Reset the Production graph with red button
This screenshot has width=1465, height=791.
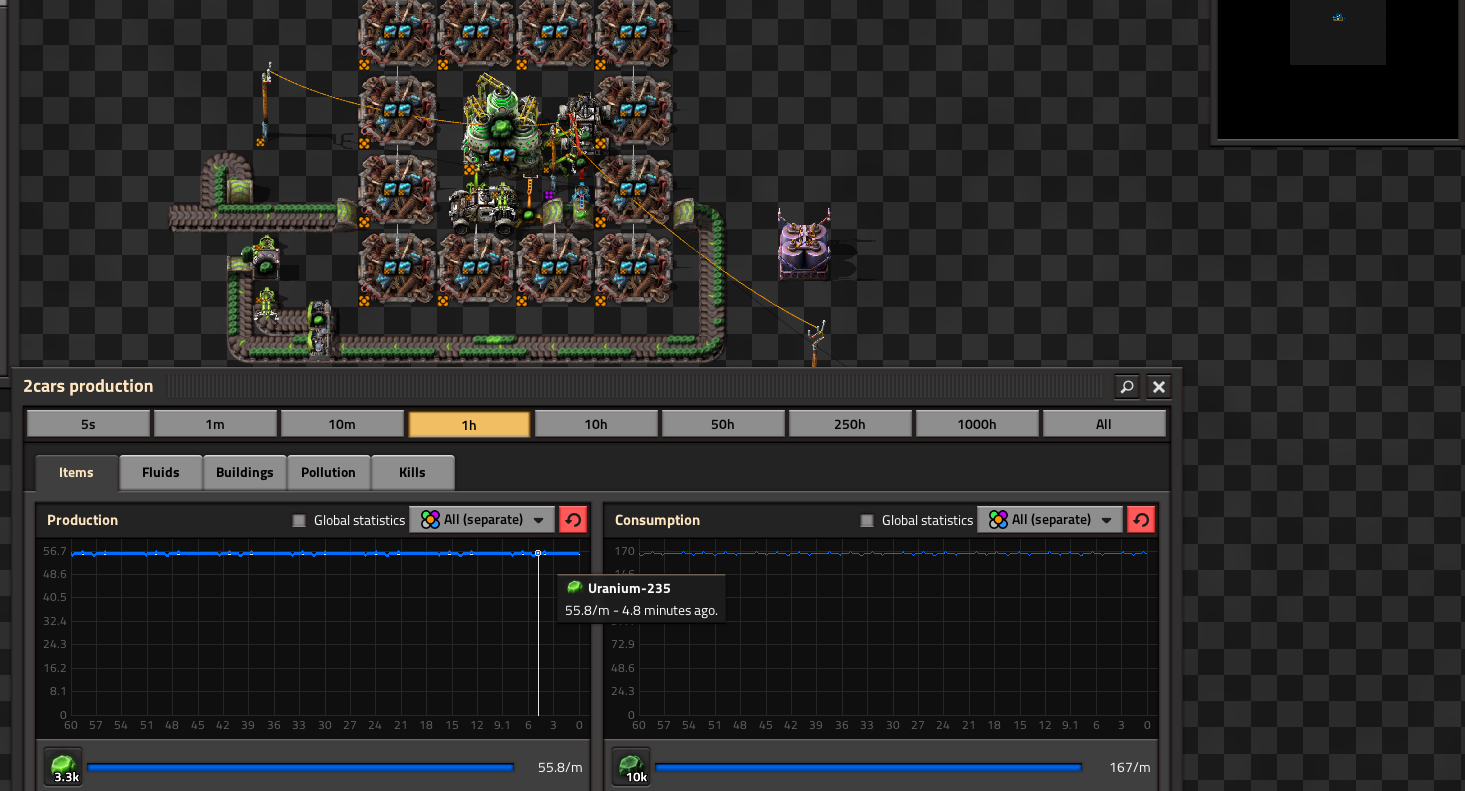pos(573,520)
